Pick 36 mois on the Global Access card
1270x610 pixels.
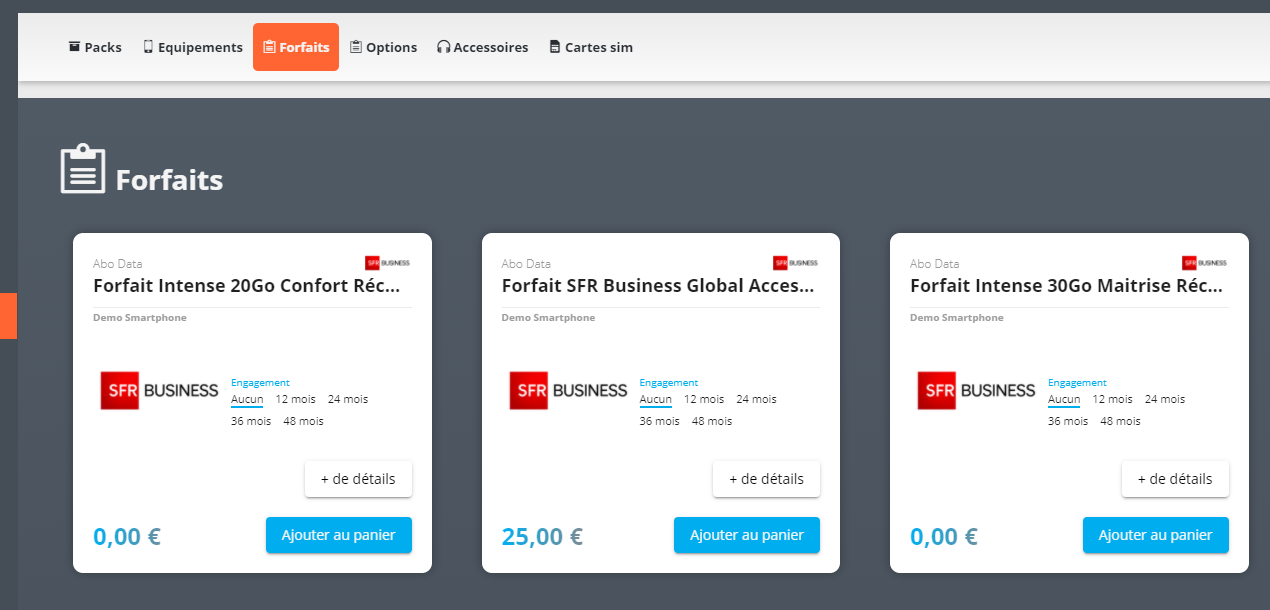(x=660, y=421)
